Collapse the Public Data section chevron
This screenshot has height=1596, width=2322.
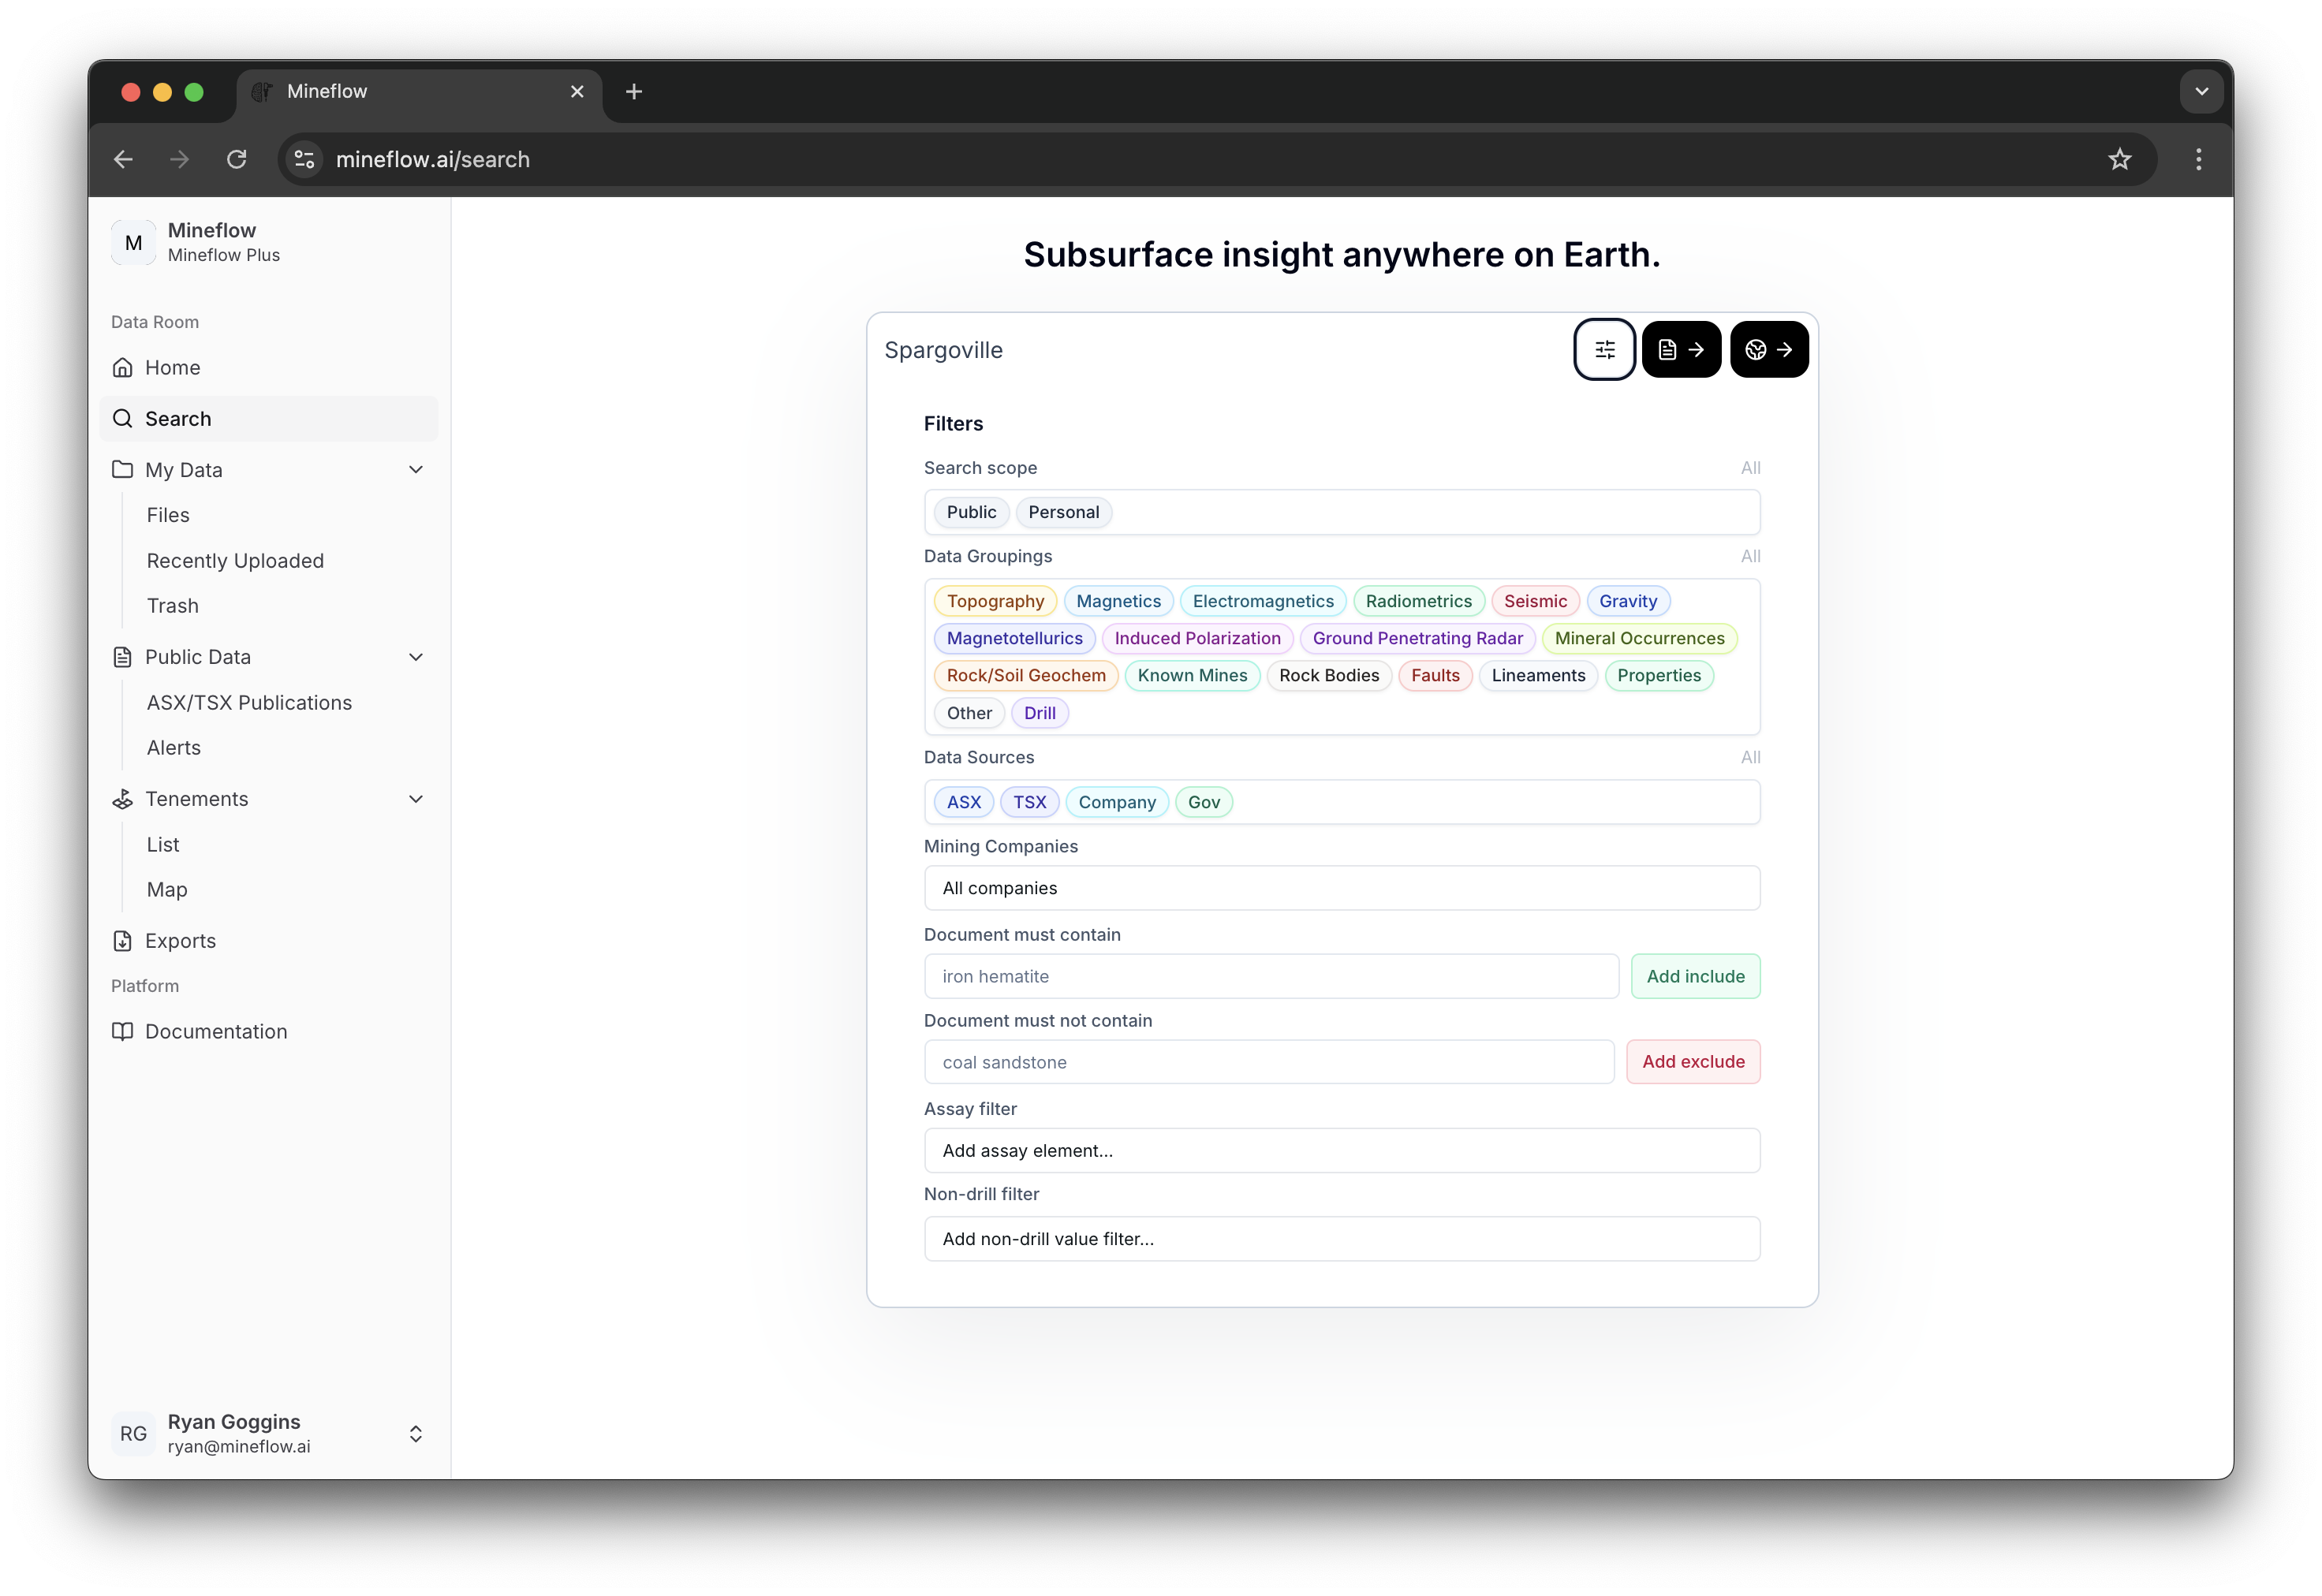point(416,657)
